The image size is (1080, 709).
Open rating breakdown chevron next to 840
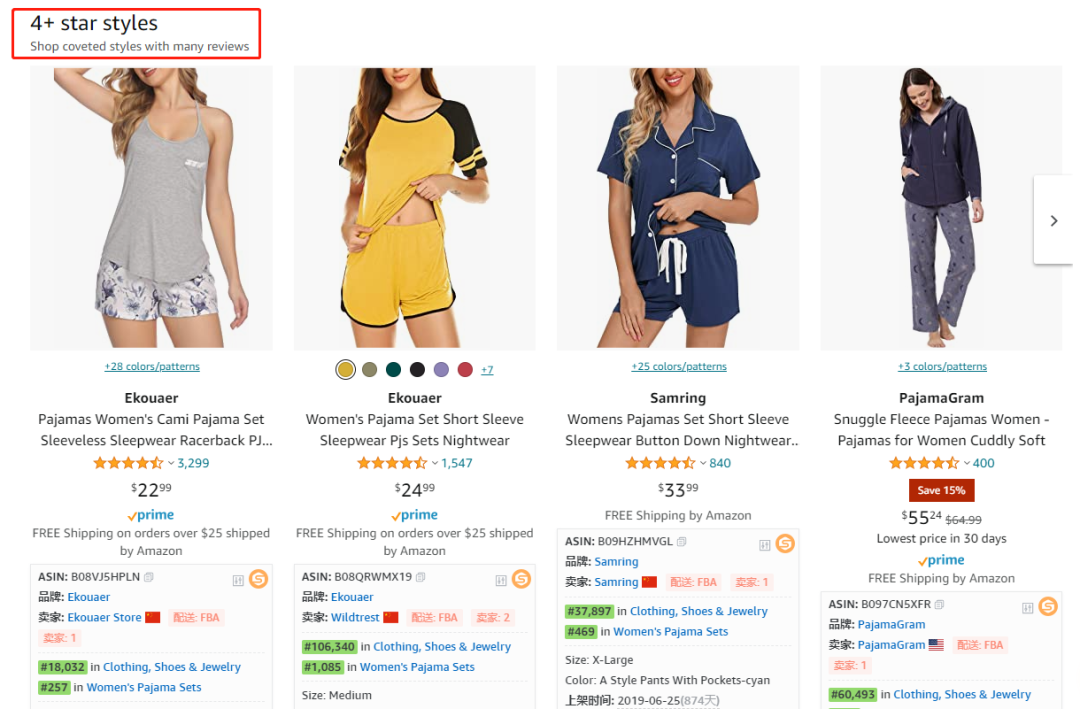703,463
